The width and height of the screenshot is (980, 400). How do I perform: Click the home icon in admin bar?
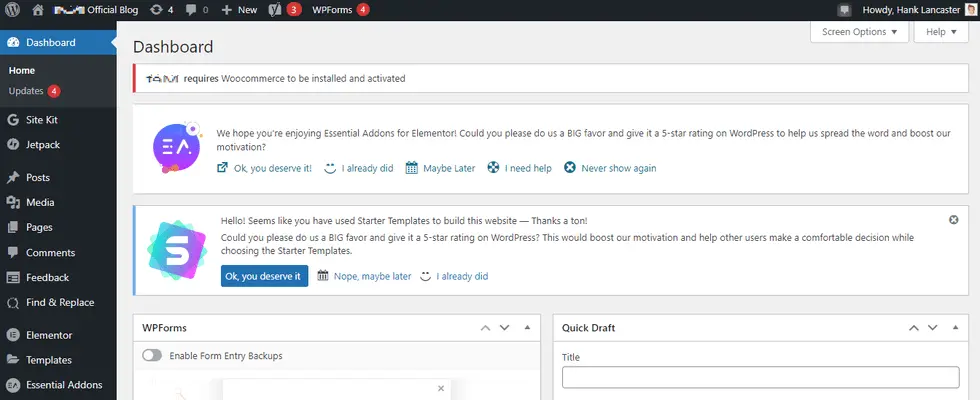[37, 9]
